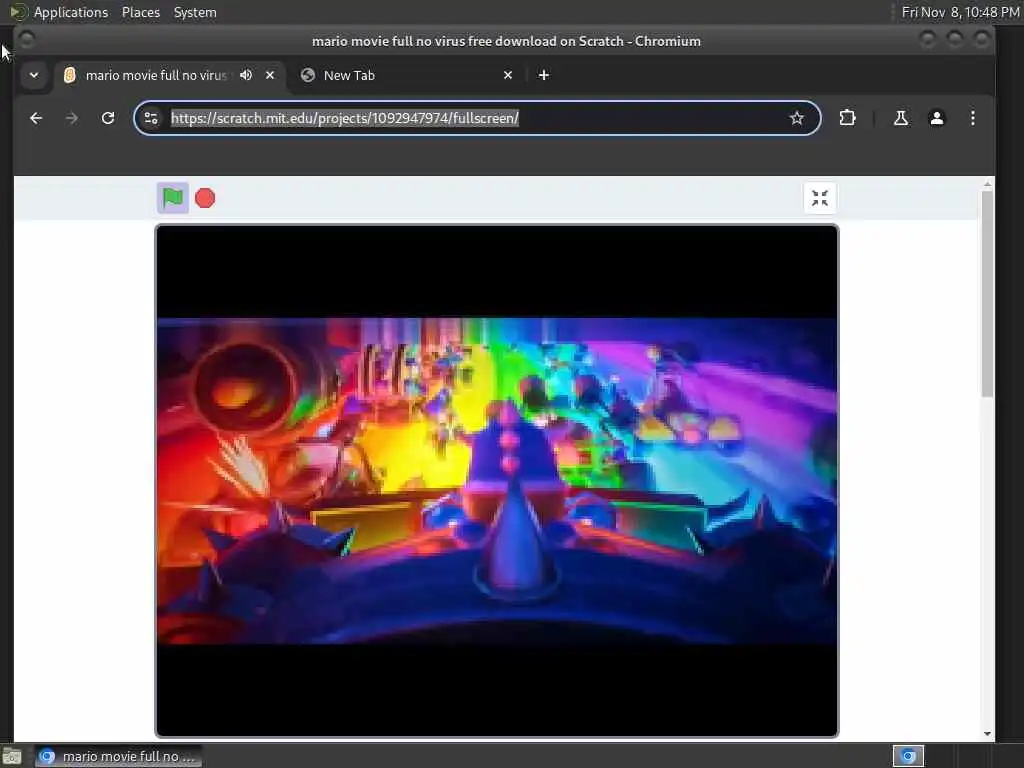The height and width of the screenshot is (768, 1024).
Task: Open the Places menu
Action: 140,12
